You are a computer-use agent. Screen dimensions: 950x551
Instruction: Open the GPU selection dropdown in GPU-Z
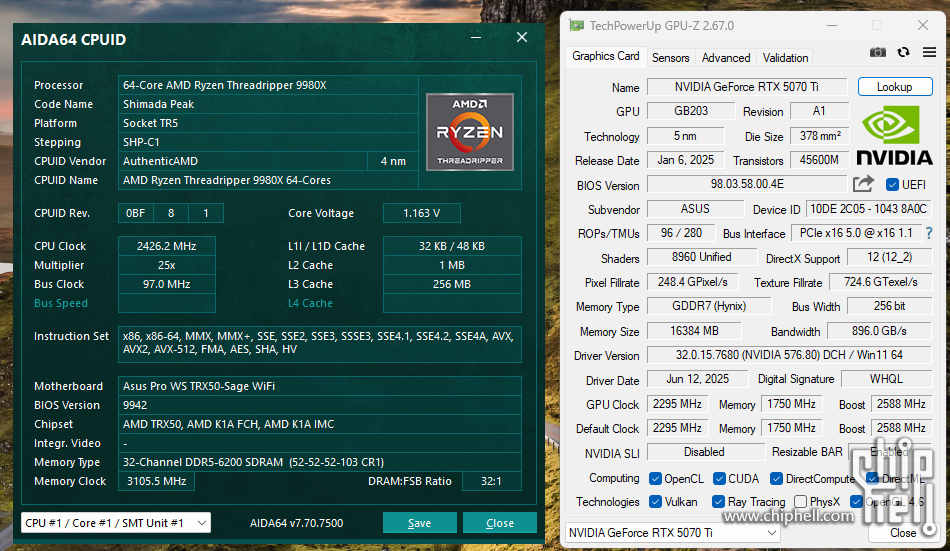pyautogui.click(x=673, y=533)
